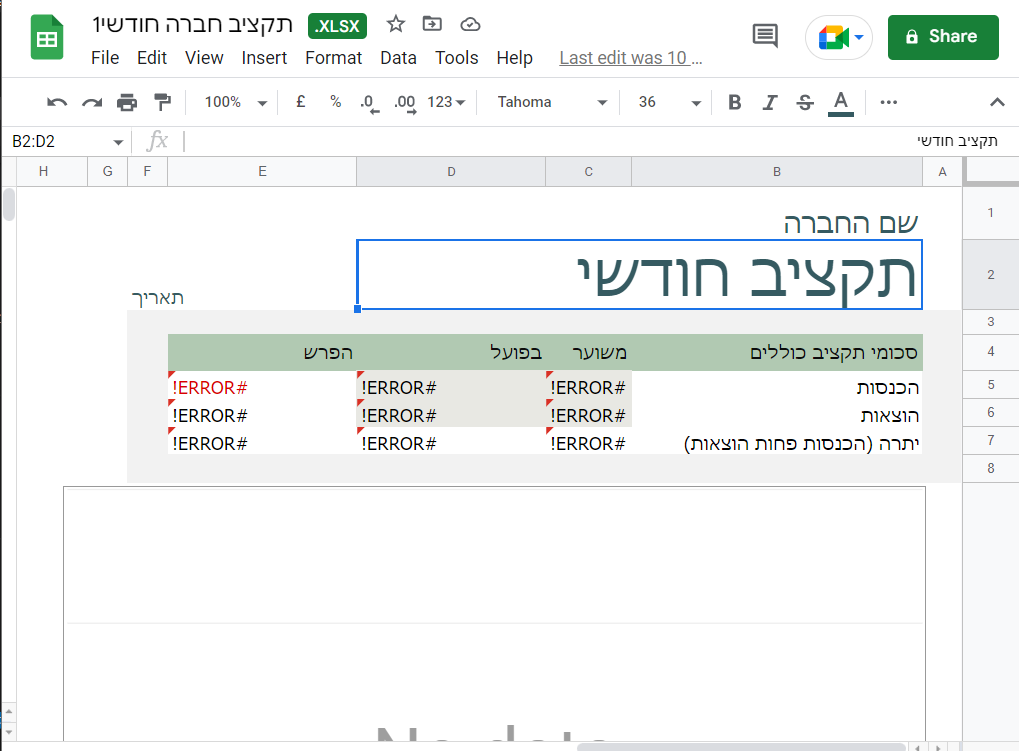Viewport: 1019px width, 751px height.
Task: Click the 'בפועל' column heading cell
Action: 451,353
